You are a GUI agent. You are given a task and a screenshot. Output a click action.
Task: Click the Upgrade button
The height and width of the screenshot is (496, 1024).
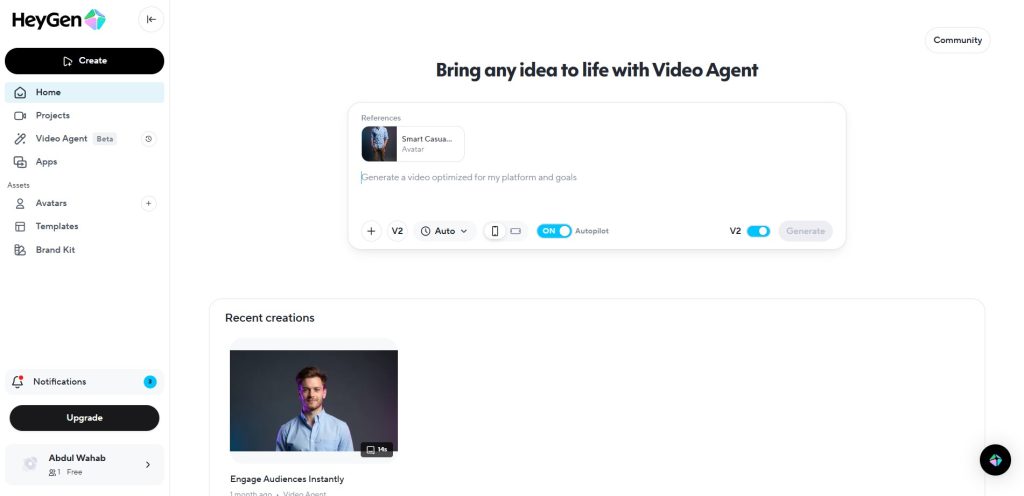84,418
